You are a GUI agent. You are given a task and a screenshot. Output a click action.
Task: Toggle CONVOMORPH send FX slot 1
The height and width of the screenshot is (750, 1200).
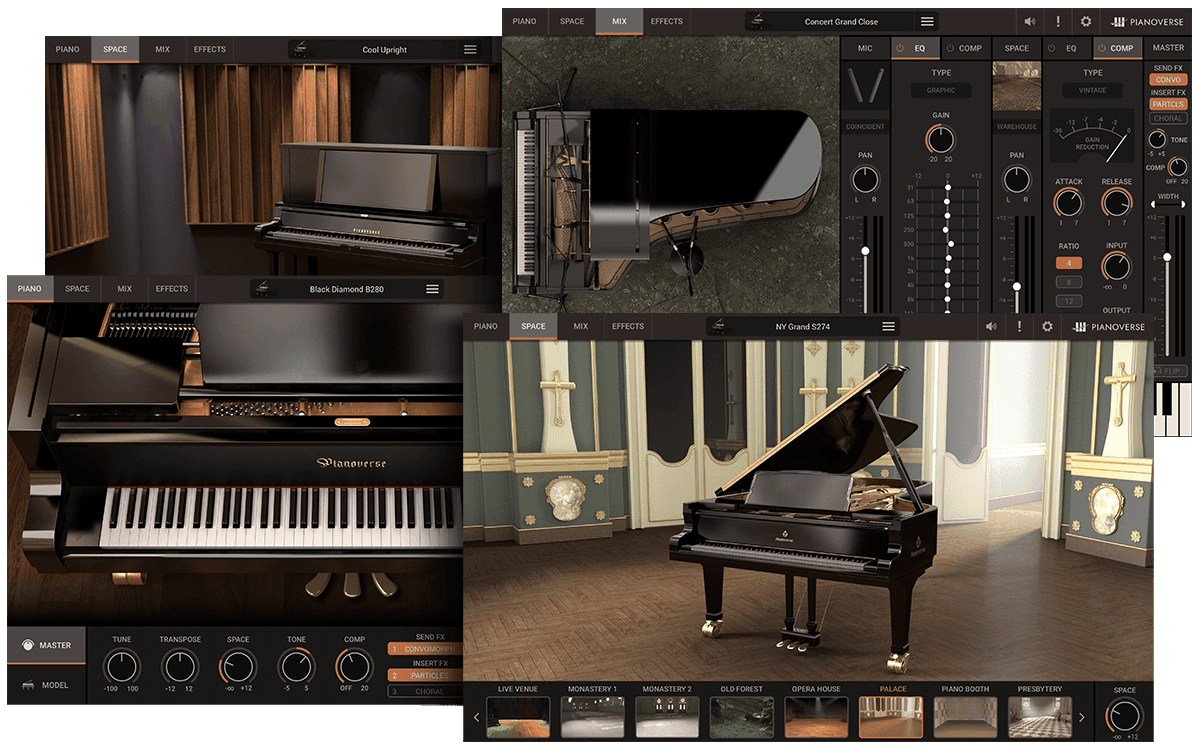pyautogui.click(x=425, y=649)
